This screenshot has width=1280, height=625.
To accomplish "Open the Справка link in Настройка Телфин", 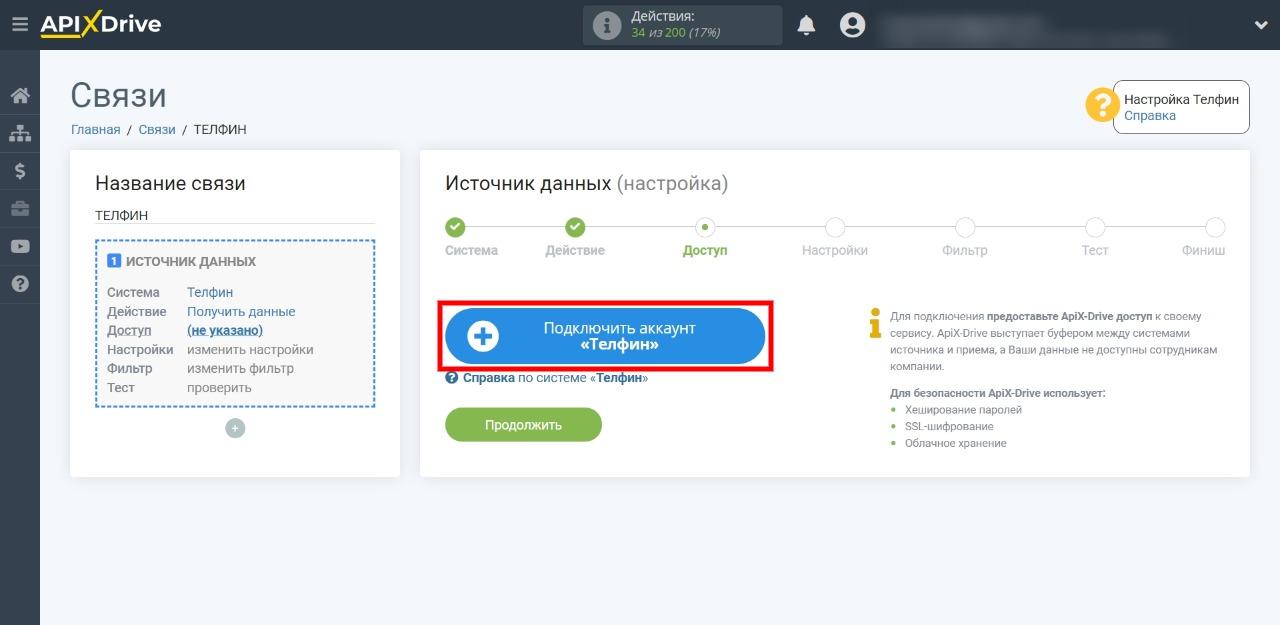I will [x=1150, y=116].
